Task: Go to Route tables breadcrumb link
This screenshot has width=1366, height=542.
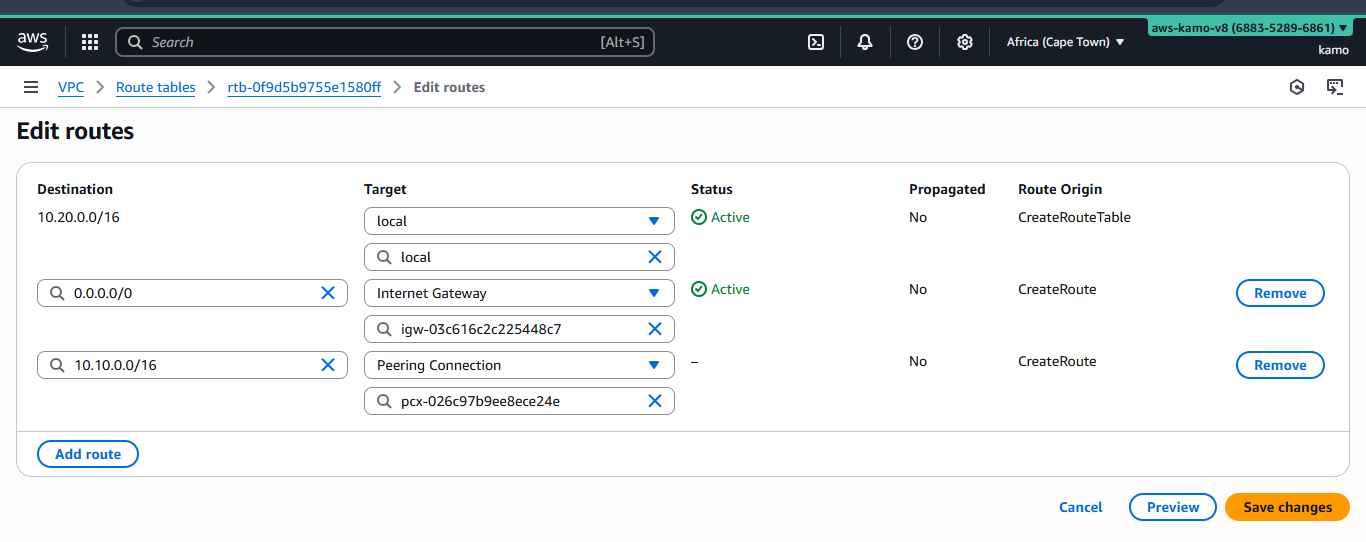Action: coord(156,87)
